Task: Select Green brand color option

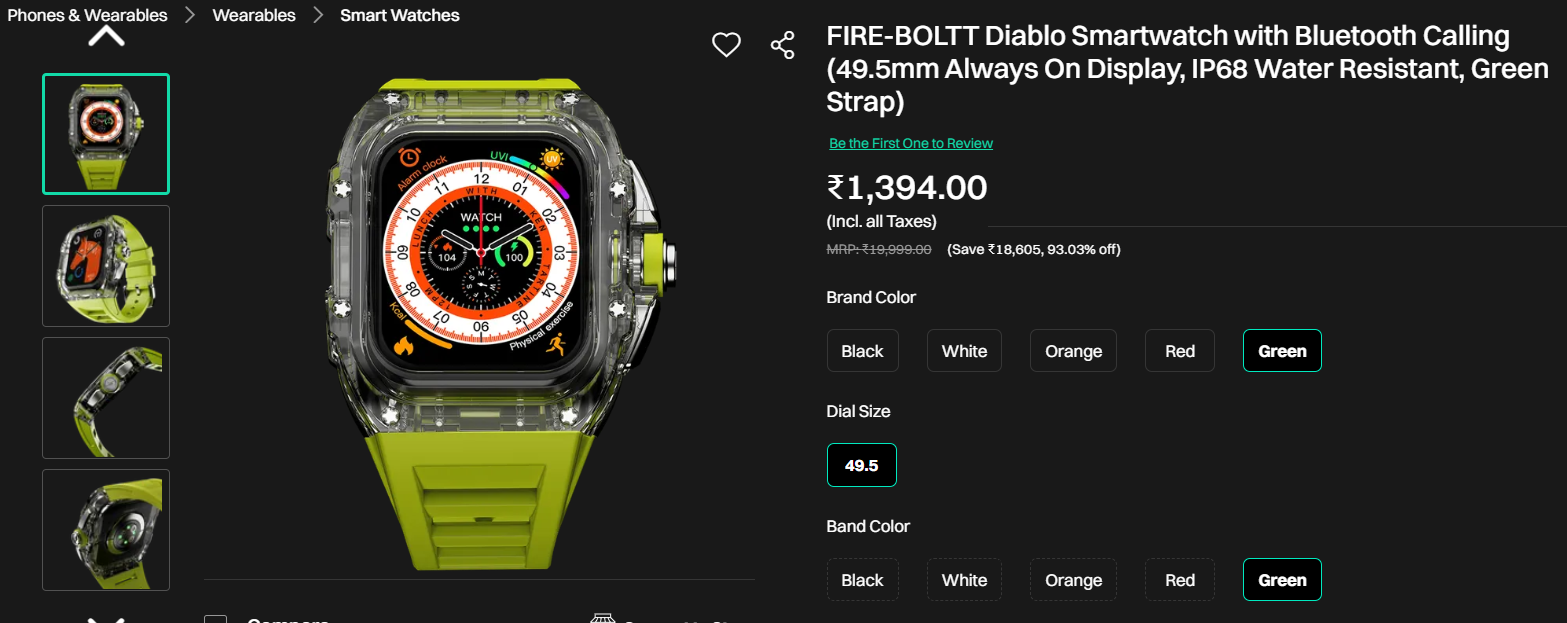Action: pyautogui.click(x=1282, y=351)
